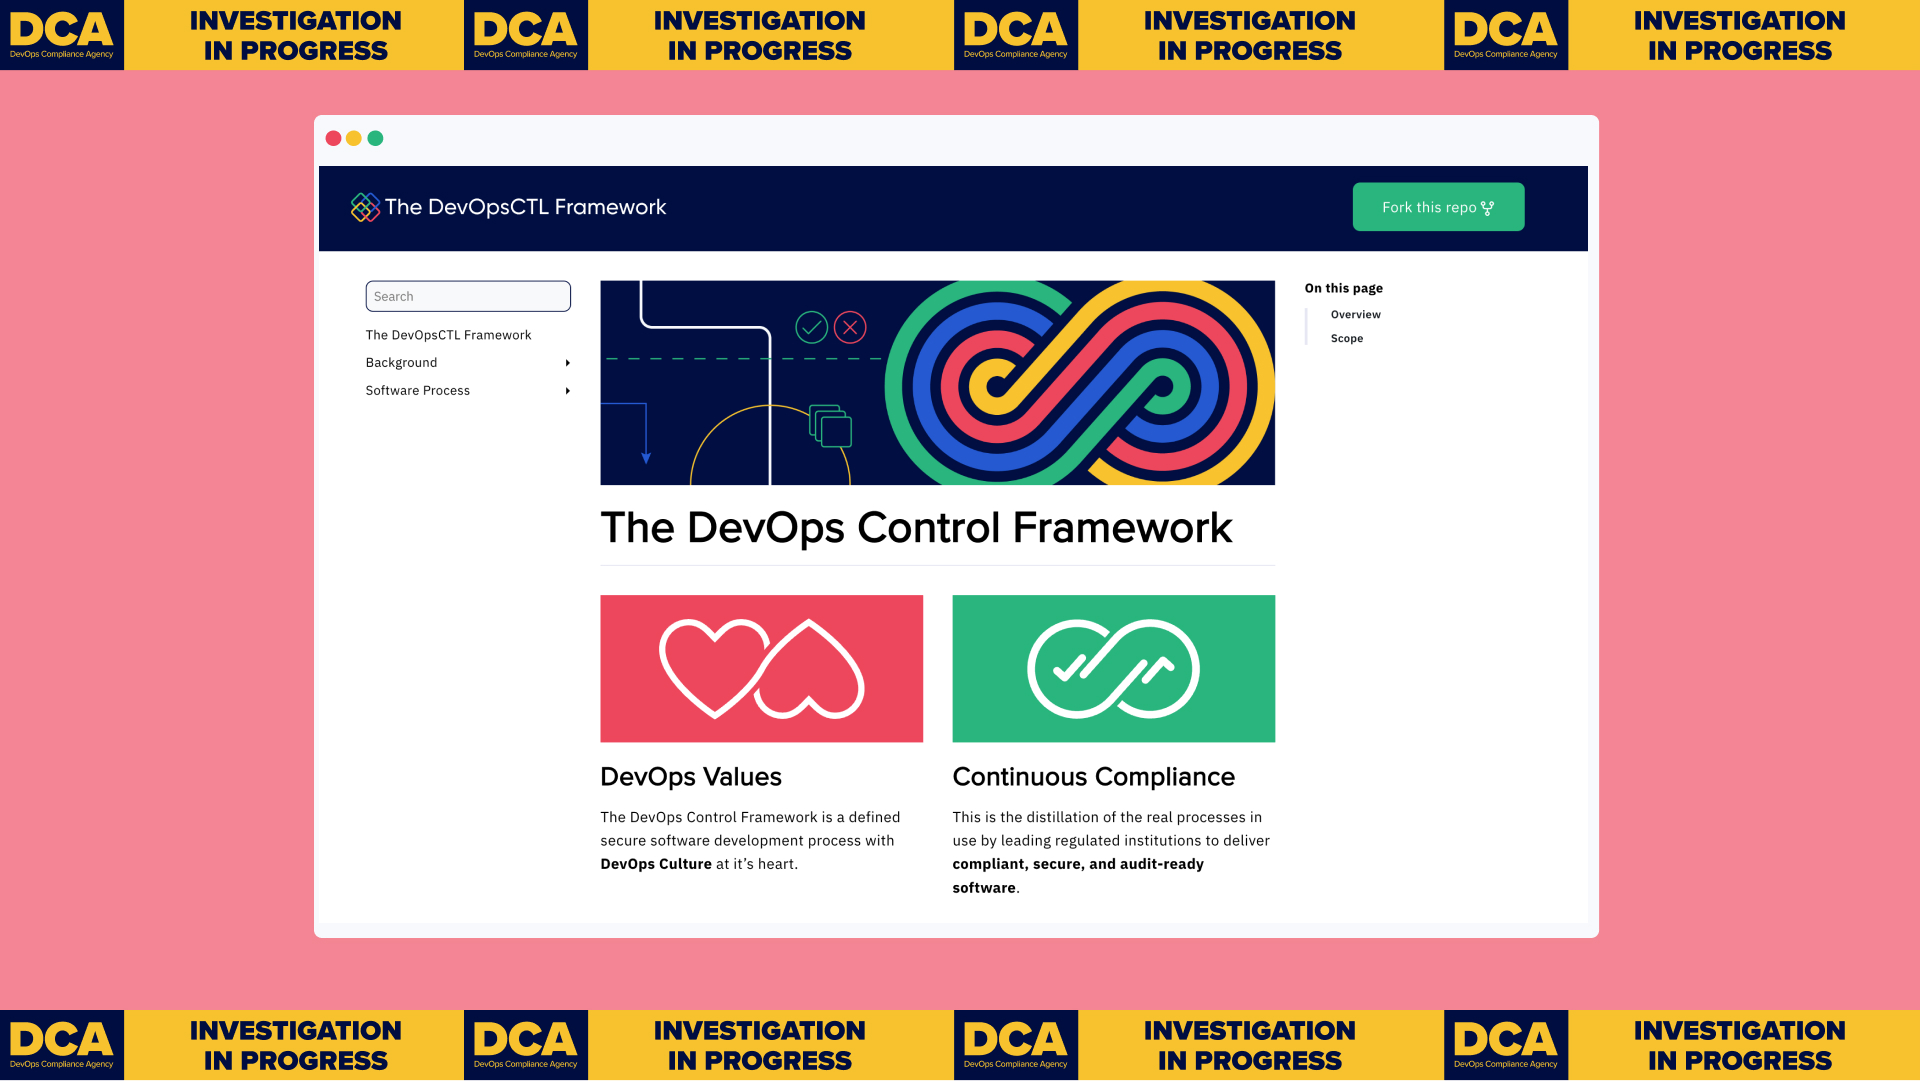Click the DevOpsCTL Framework infinity loop icon

(x=364, y=207)
